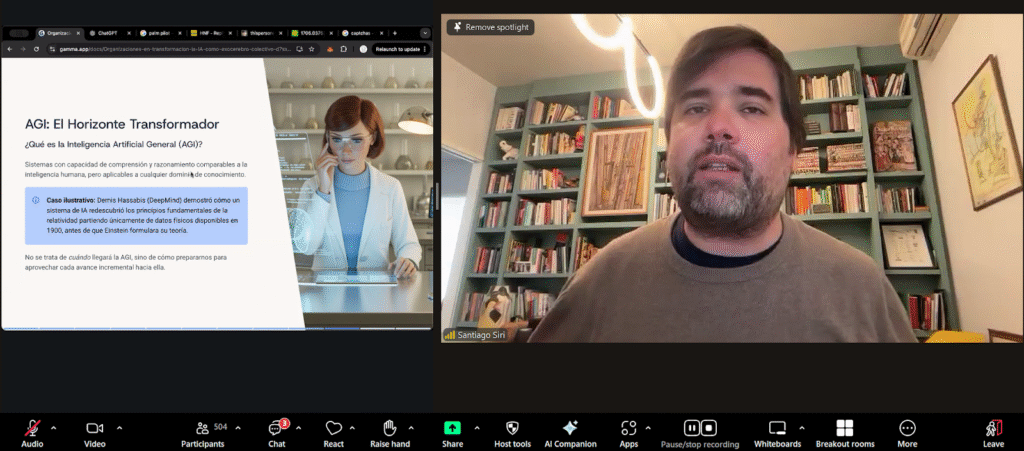This screenshot has height=451, width=1024.
Task: Click the Remove spotlight button
Action: 490,27
